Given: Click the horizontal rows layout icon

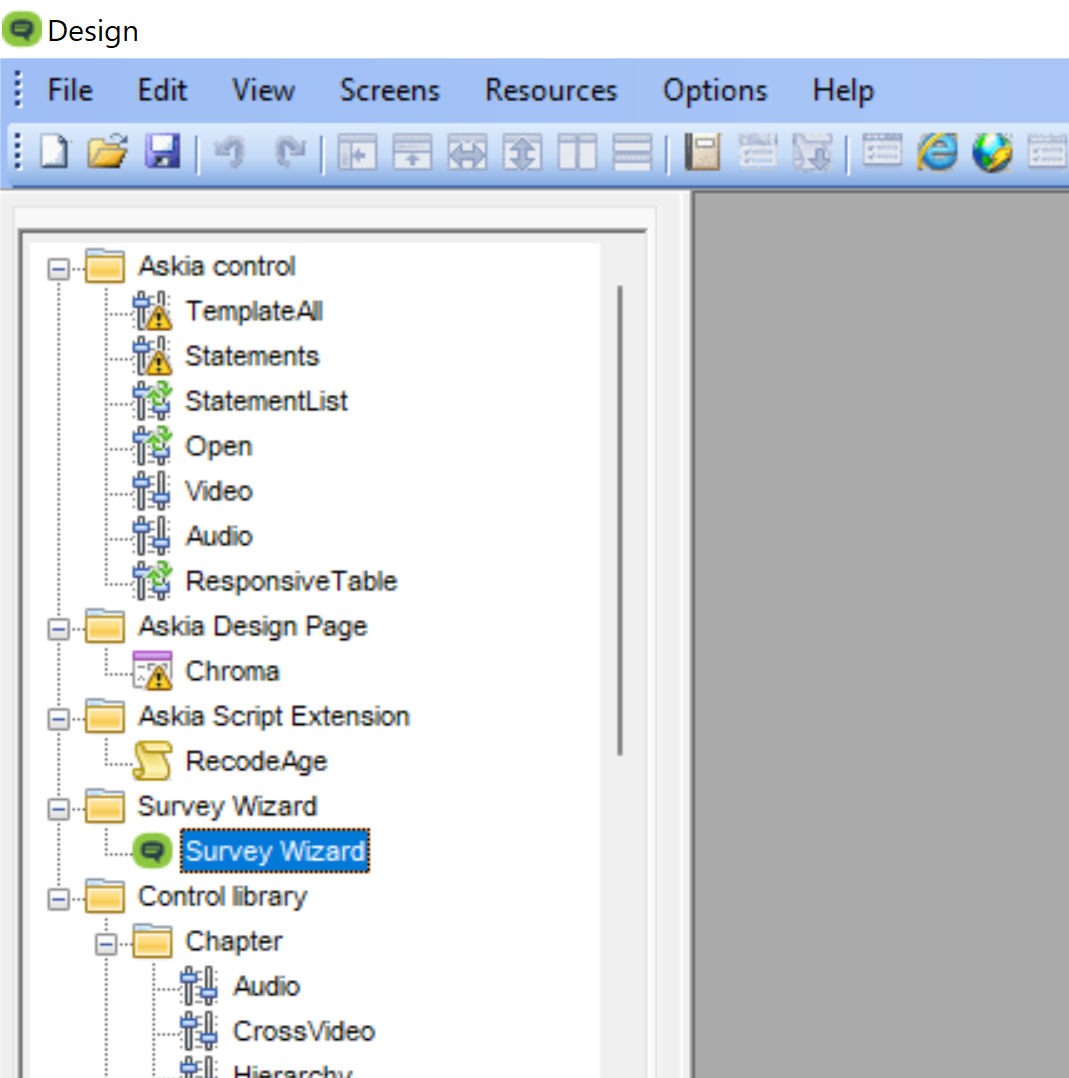Looking at the screenshot, I should point(632,152).
